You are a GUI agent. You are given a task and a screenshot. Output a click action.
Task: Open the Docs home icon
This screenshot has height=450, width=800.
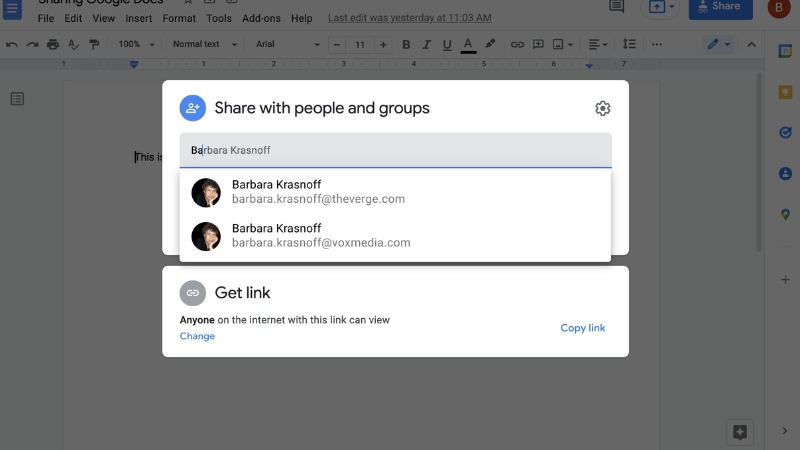tap(12, 9)
